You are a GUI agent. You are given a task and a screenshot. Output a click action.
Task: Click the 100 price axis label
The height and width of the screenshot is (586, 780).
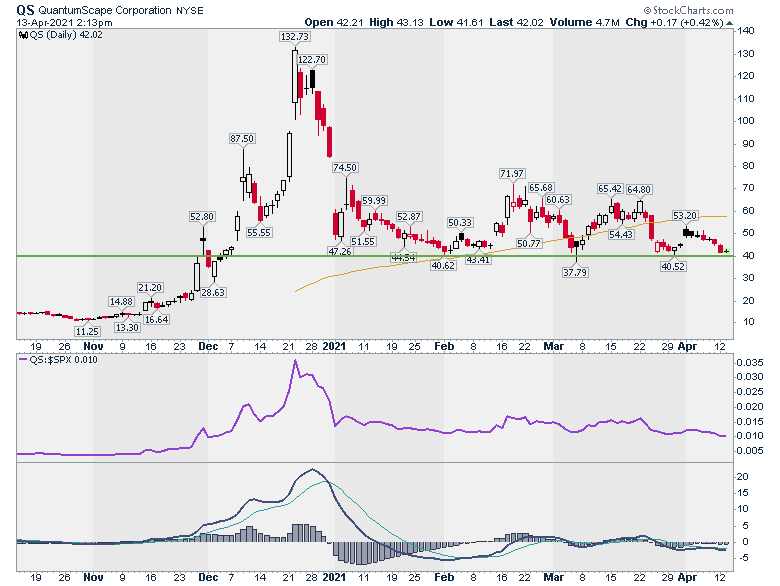[x=746, y=121]
